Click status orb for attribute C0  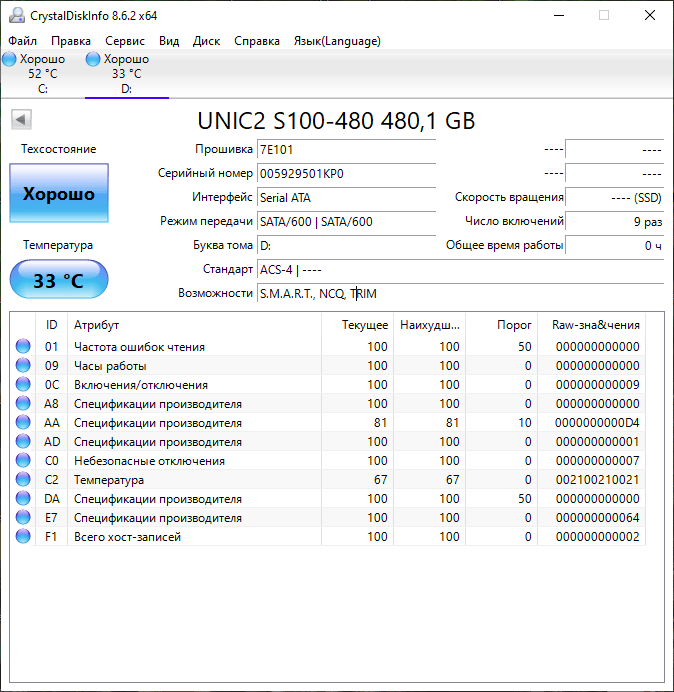pos(23,460)
